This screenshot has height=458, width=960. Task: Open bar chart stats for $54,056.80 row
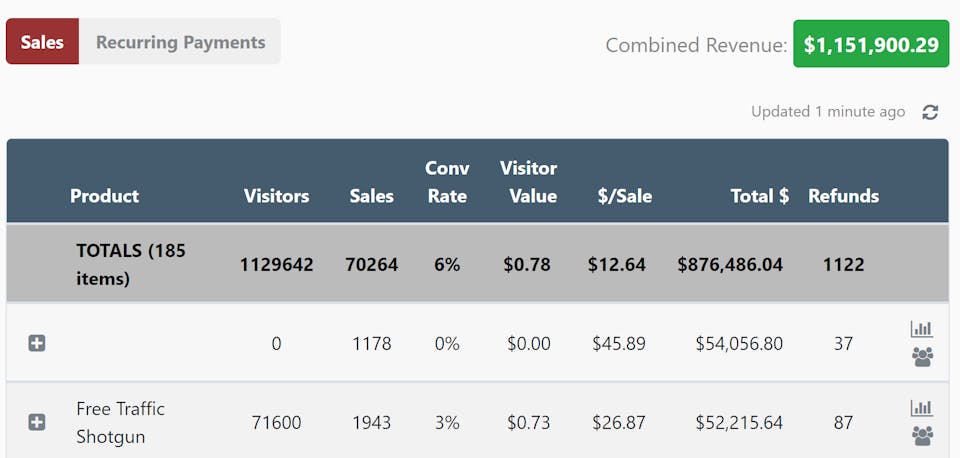click(922, 329)
